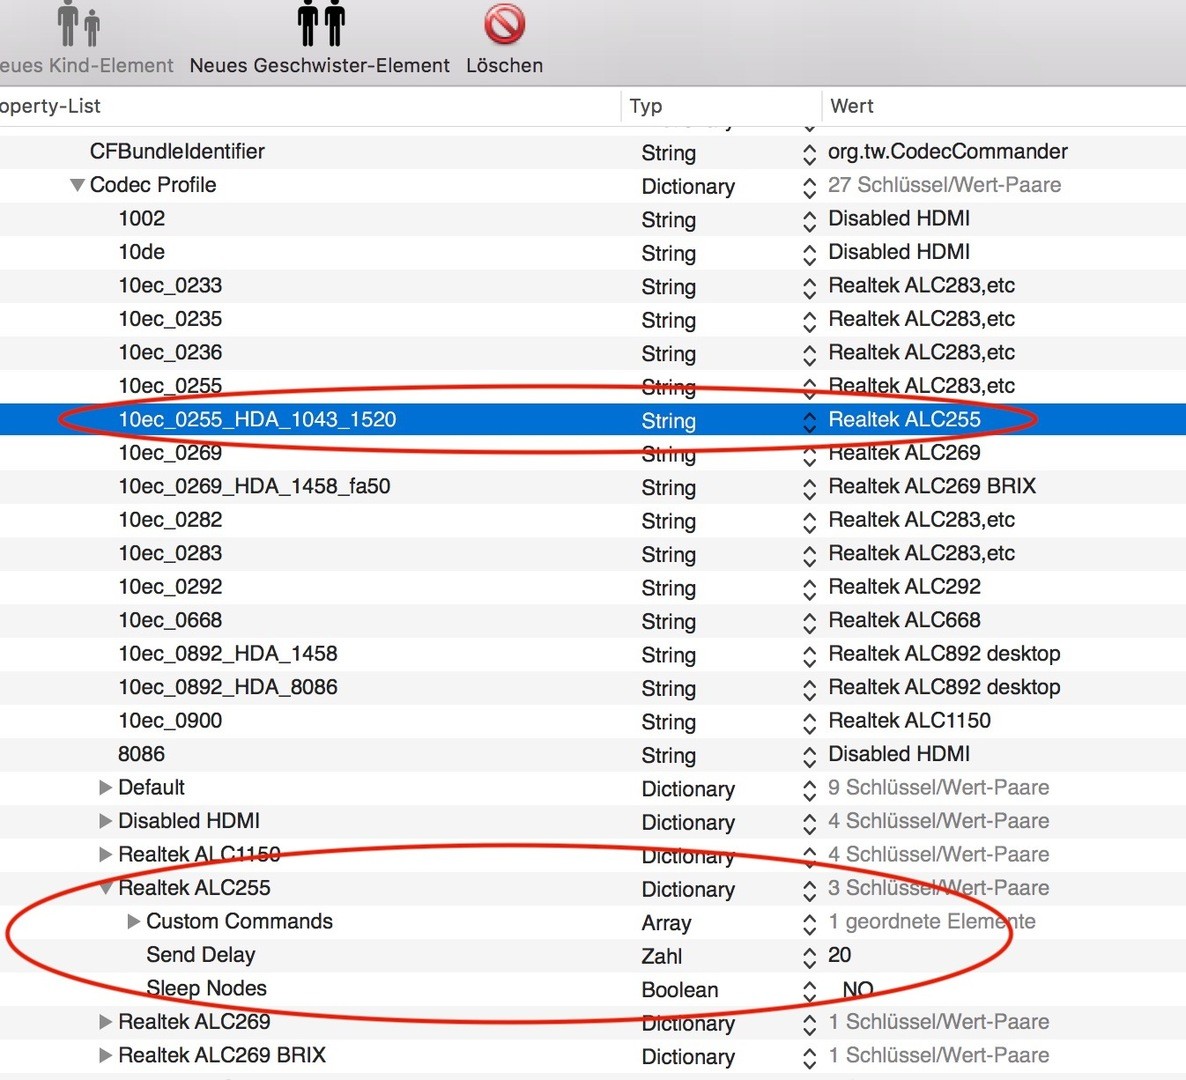Open type stepper for 10de row
Viewport: 1186px width, 1080px height.
[809, 255]
